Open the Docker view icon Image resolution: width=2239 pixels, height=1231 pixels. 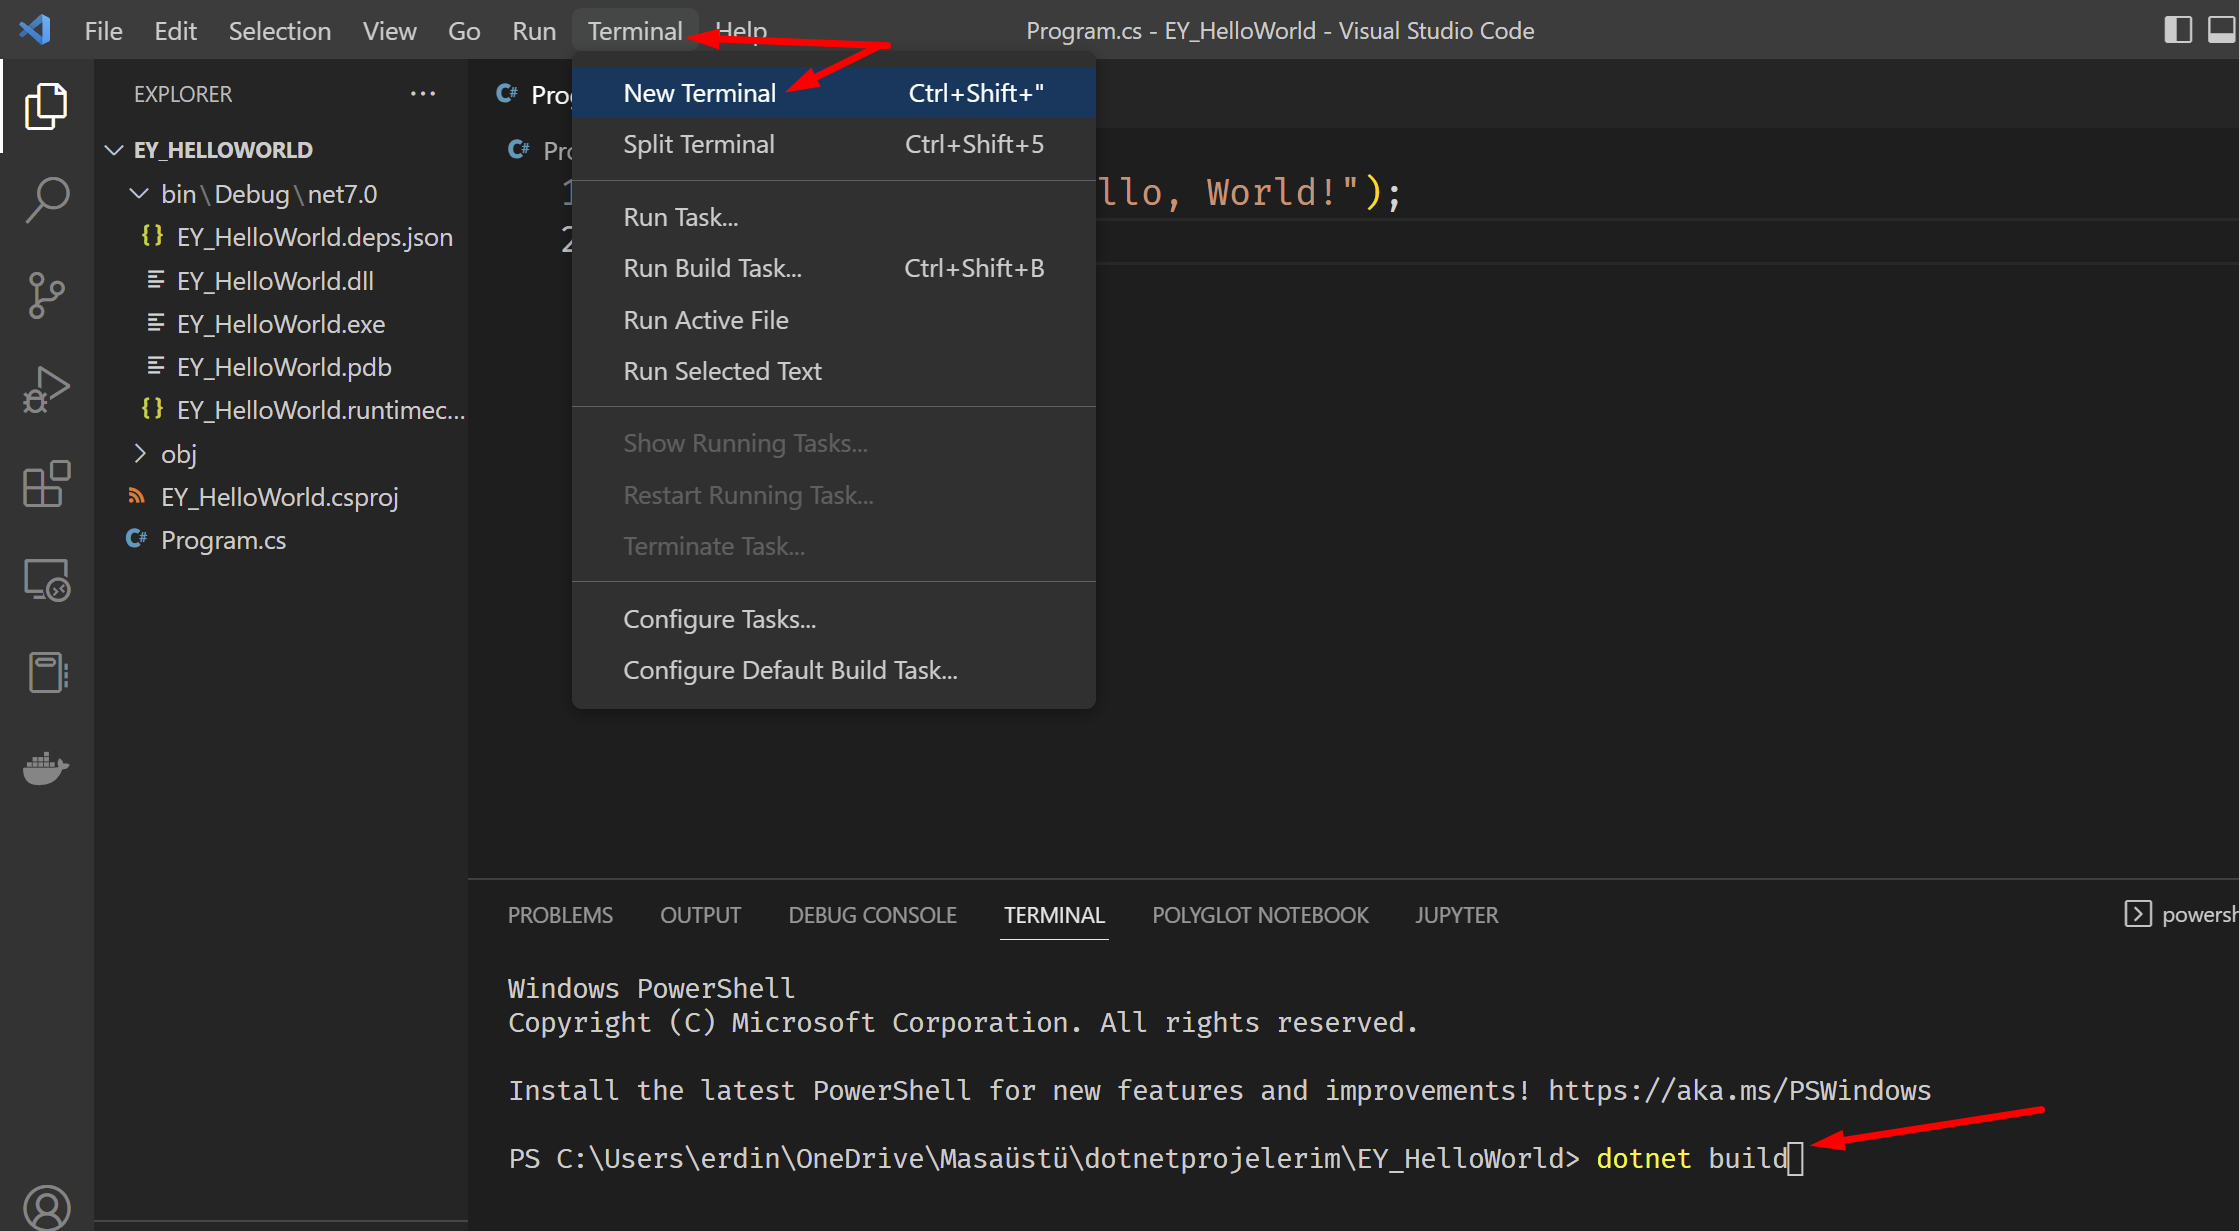coord(46,768)
